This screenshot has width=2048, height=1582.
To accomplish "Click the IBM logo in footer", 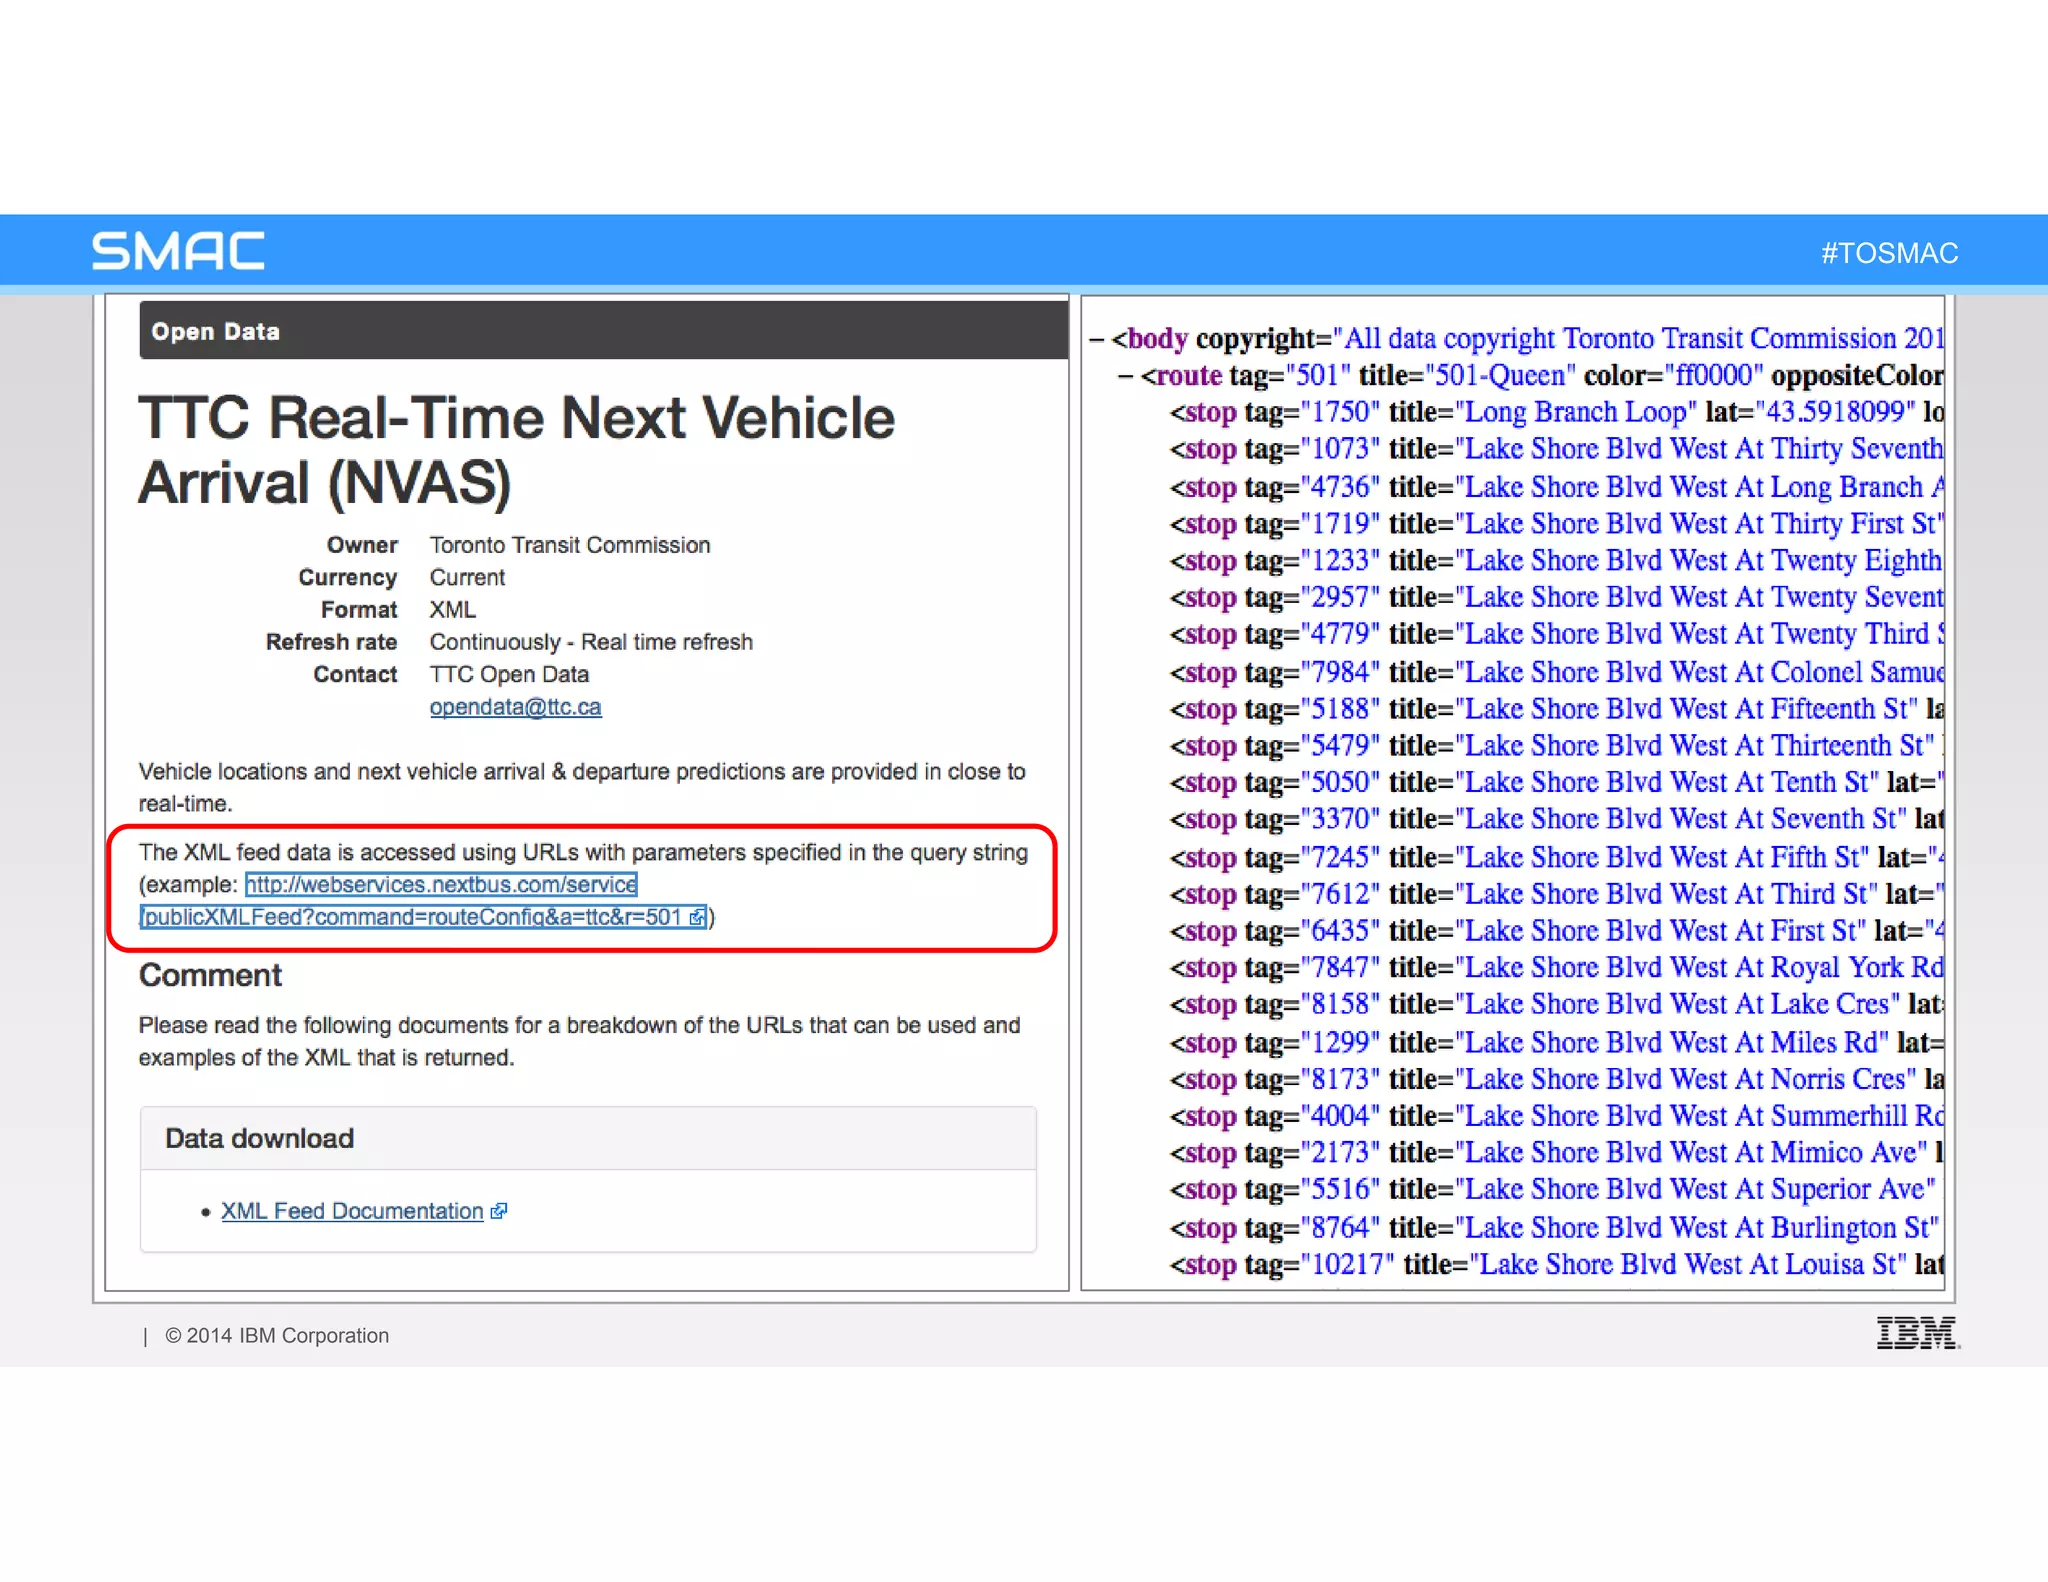I will [1916, 1333].
